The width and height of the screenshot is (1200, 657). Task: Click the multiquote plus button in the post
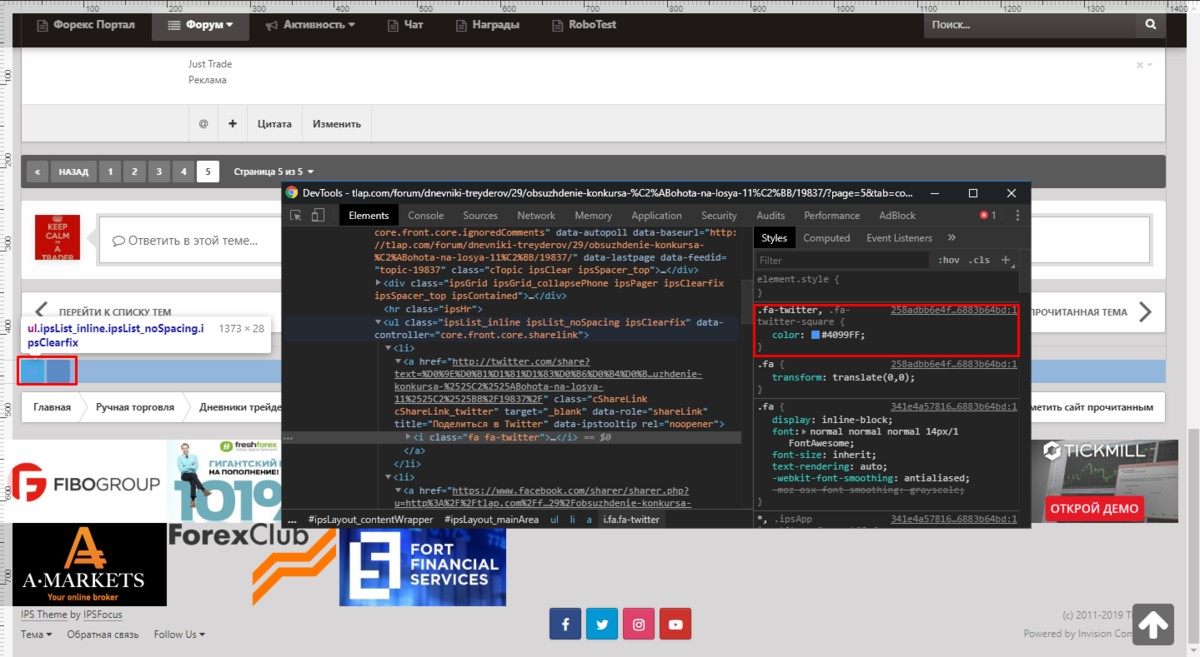click(232, 124)
